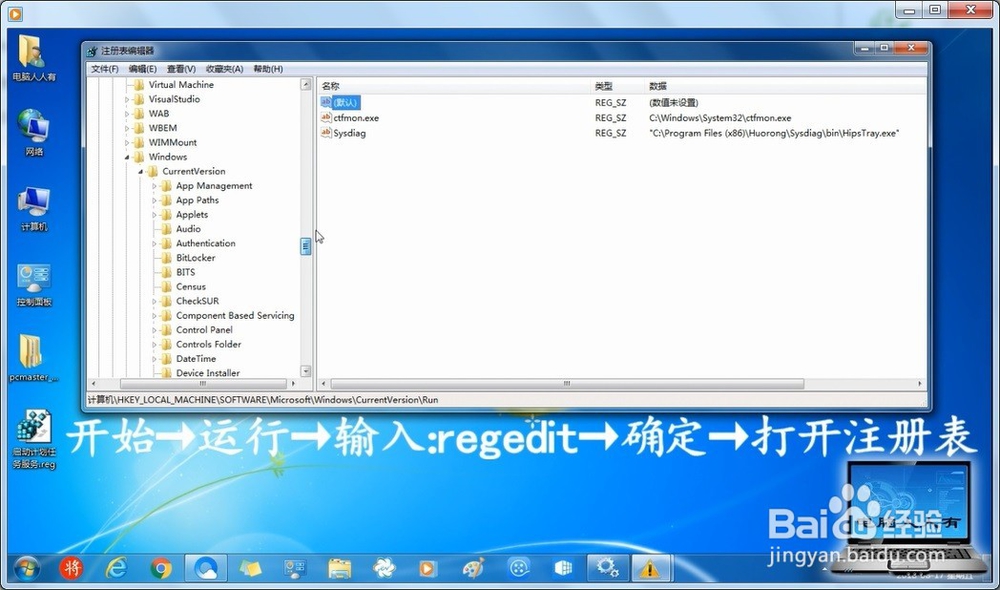The height and width of the screenshot is (590, 1000).
Task: Launch Paint from the taskbar palette icon
Action: [473, 568]
